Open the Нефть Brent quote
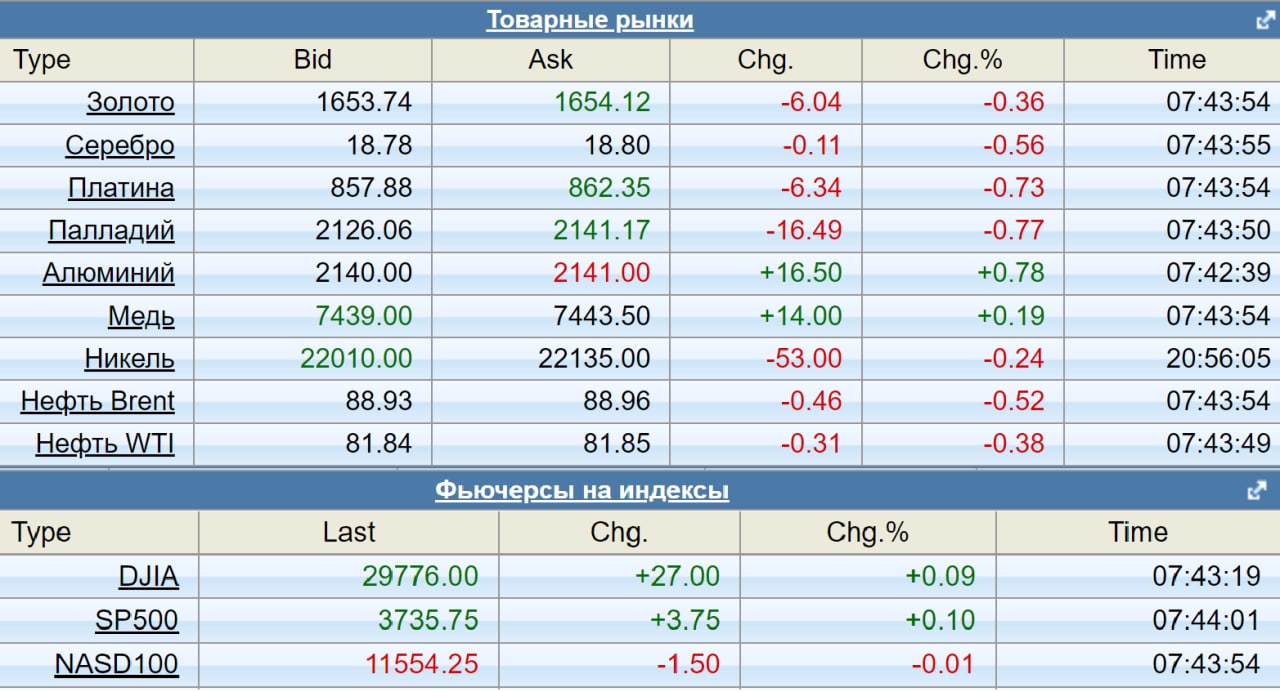Viewport: 1280px width, 692px height. pos(97,401)
